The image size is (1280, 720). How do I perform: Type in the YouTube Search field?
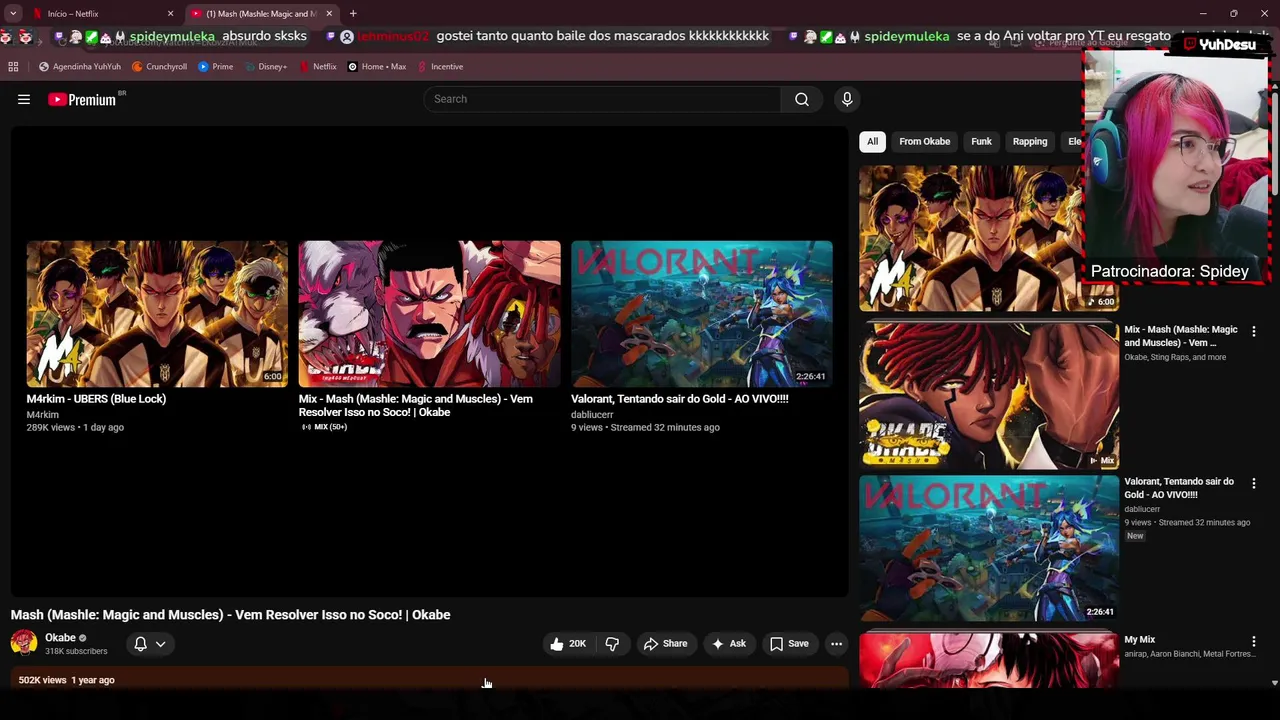pos(603,99)
